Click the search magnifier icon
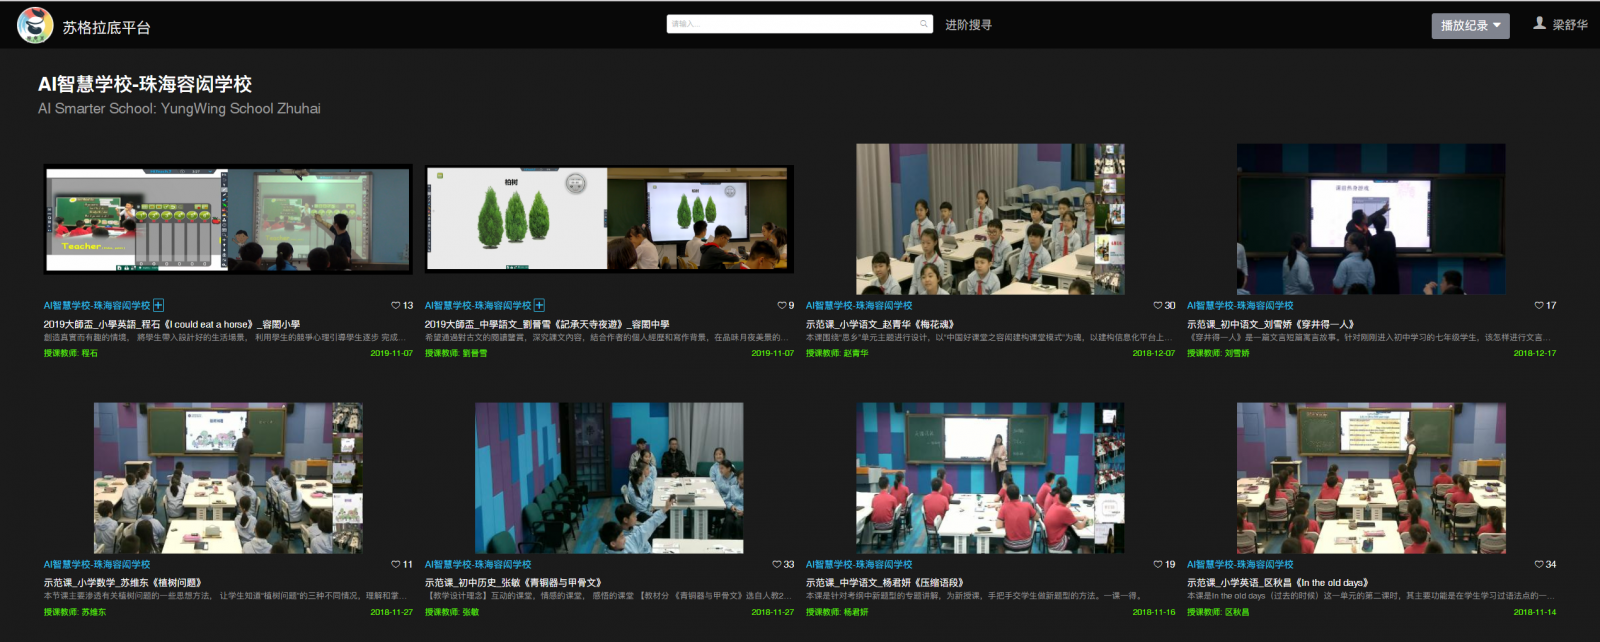Viewport: 1600px width, 642px height. [x=924, y=24]
